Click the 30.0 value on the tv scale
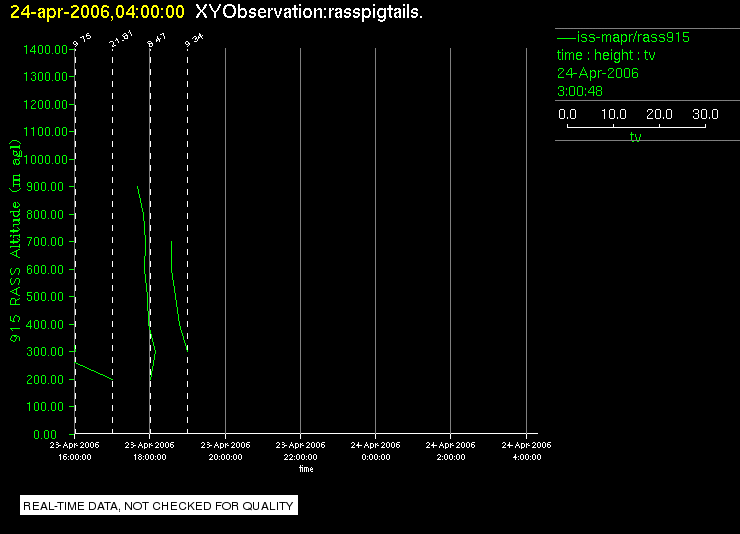This screenshot has height=534, width=740. click(705, 114)
